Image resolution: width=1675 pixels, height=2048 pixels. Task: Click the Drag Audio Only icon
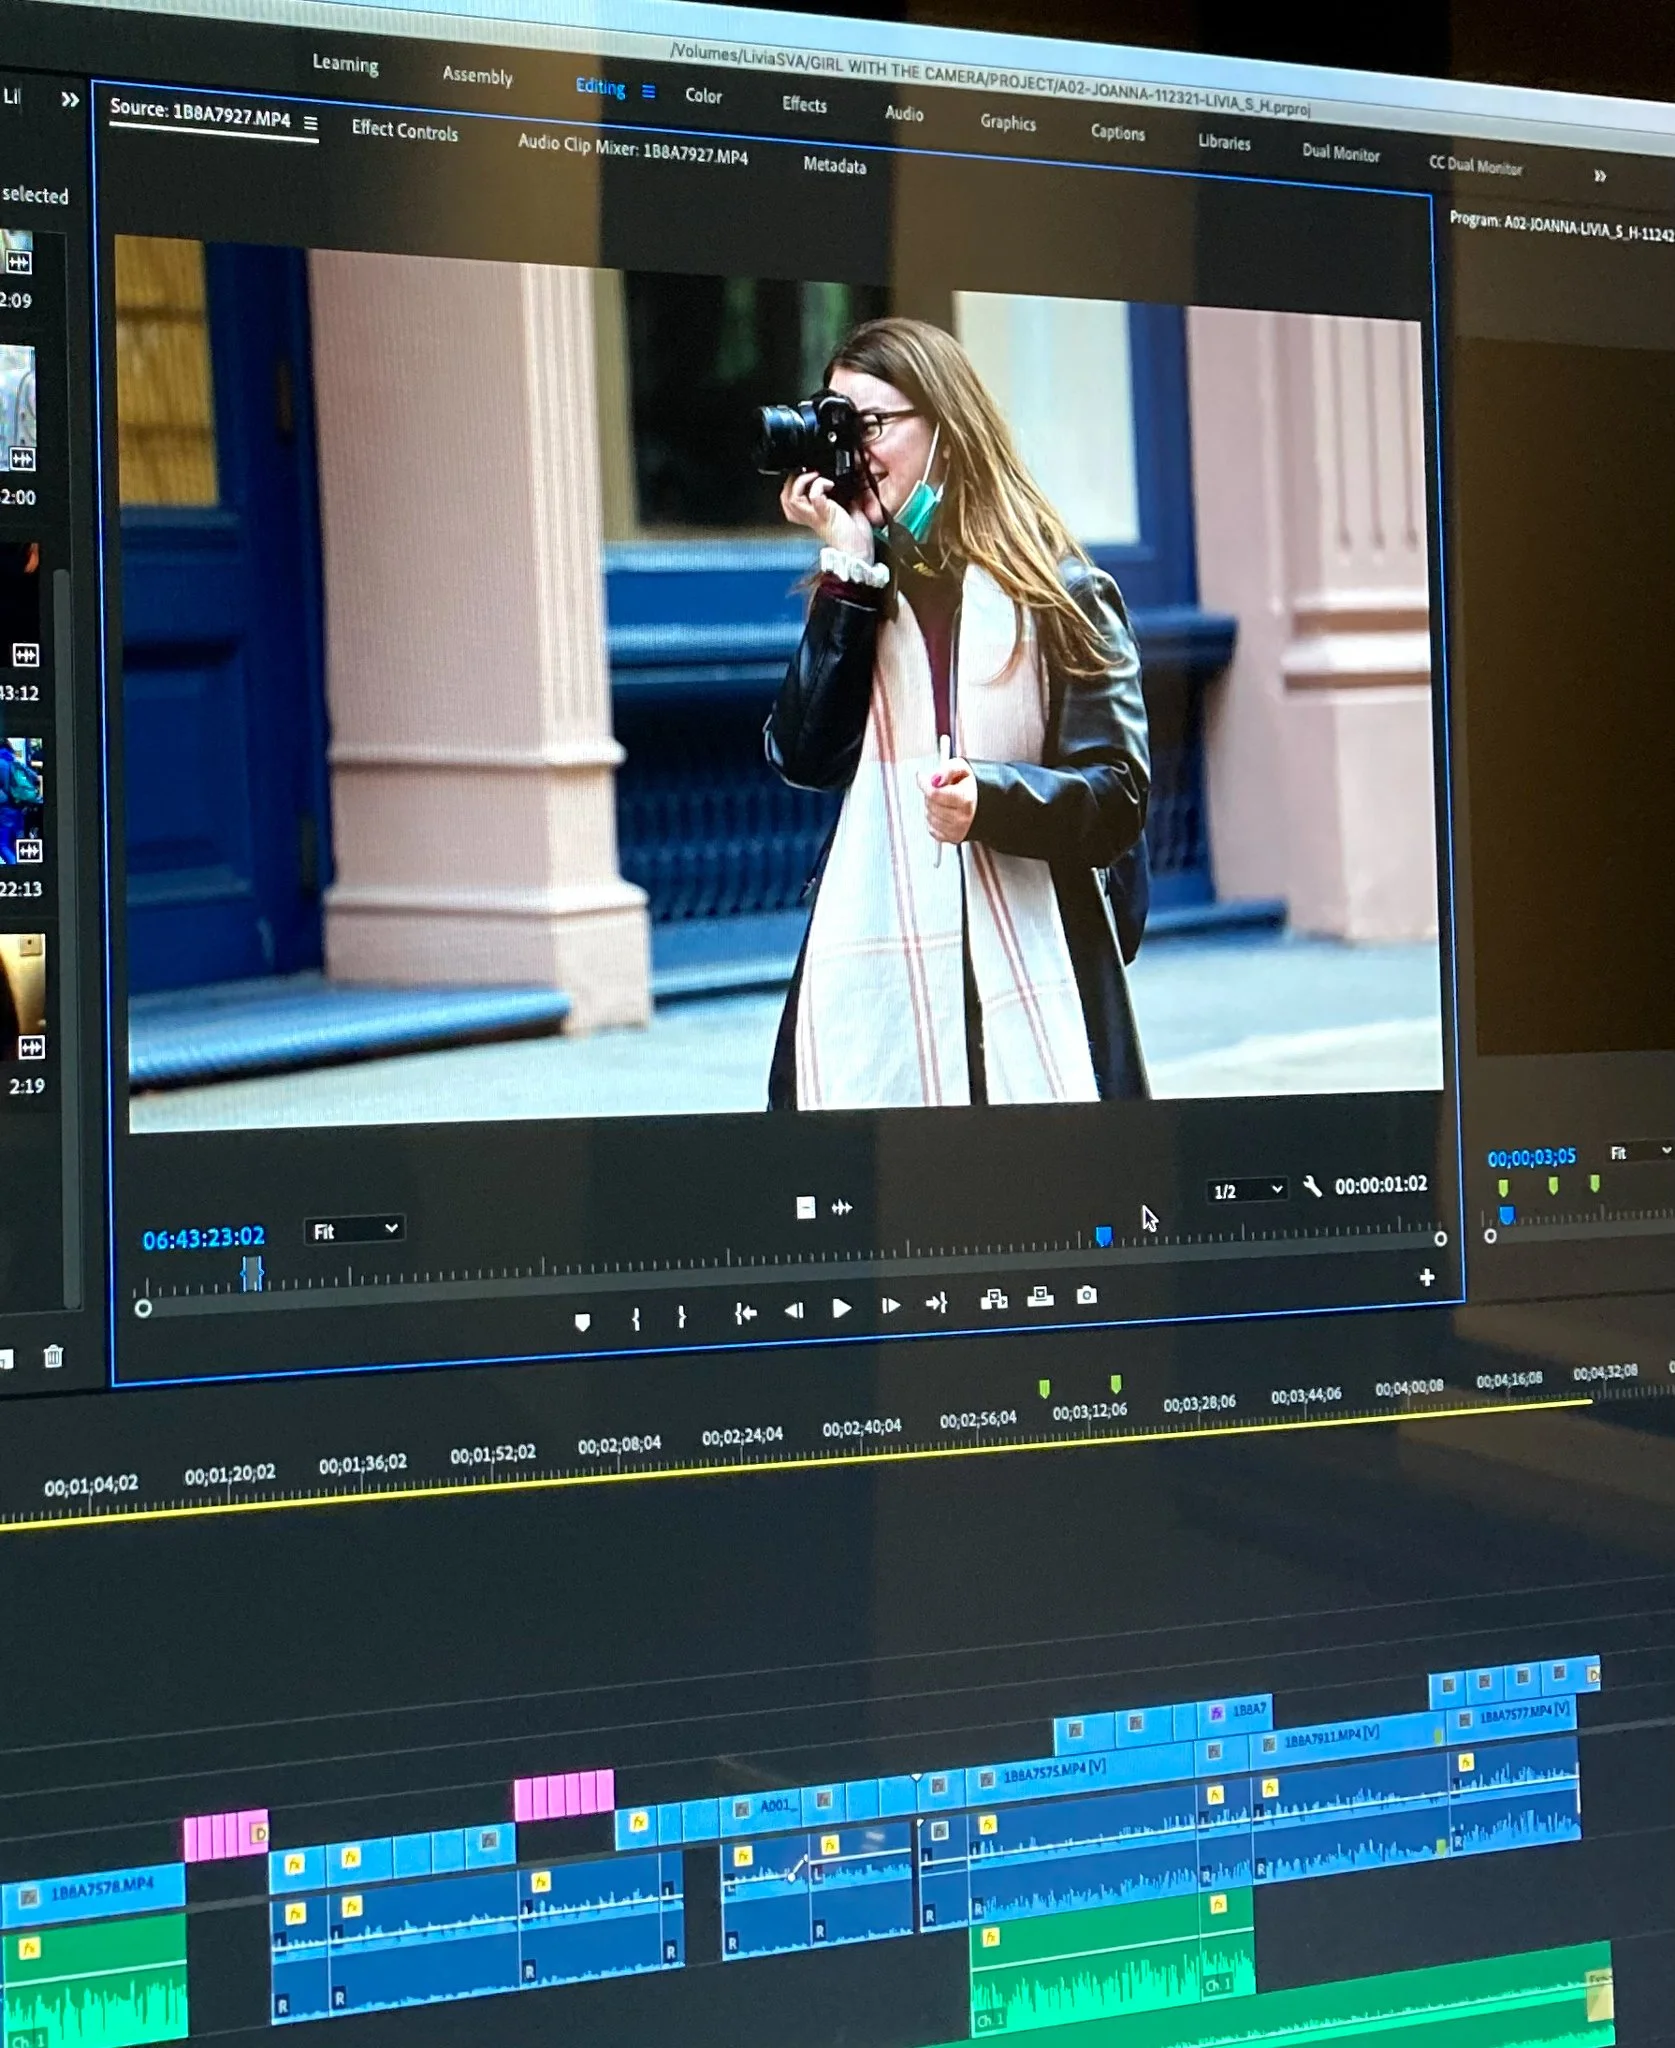[x=842, y=1208]
